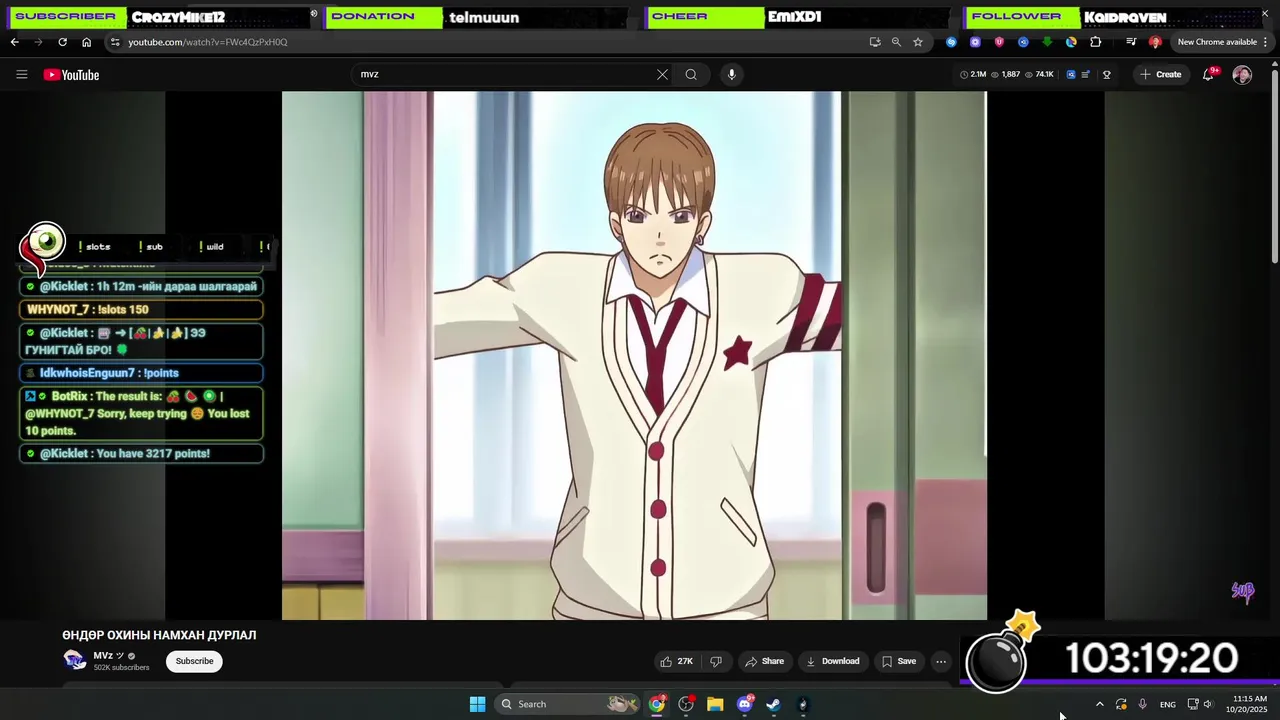
Task: Select the '!wild' command tab in chat overlay
Action: 211,247
